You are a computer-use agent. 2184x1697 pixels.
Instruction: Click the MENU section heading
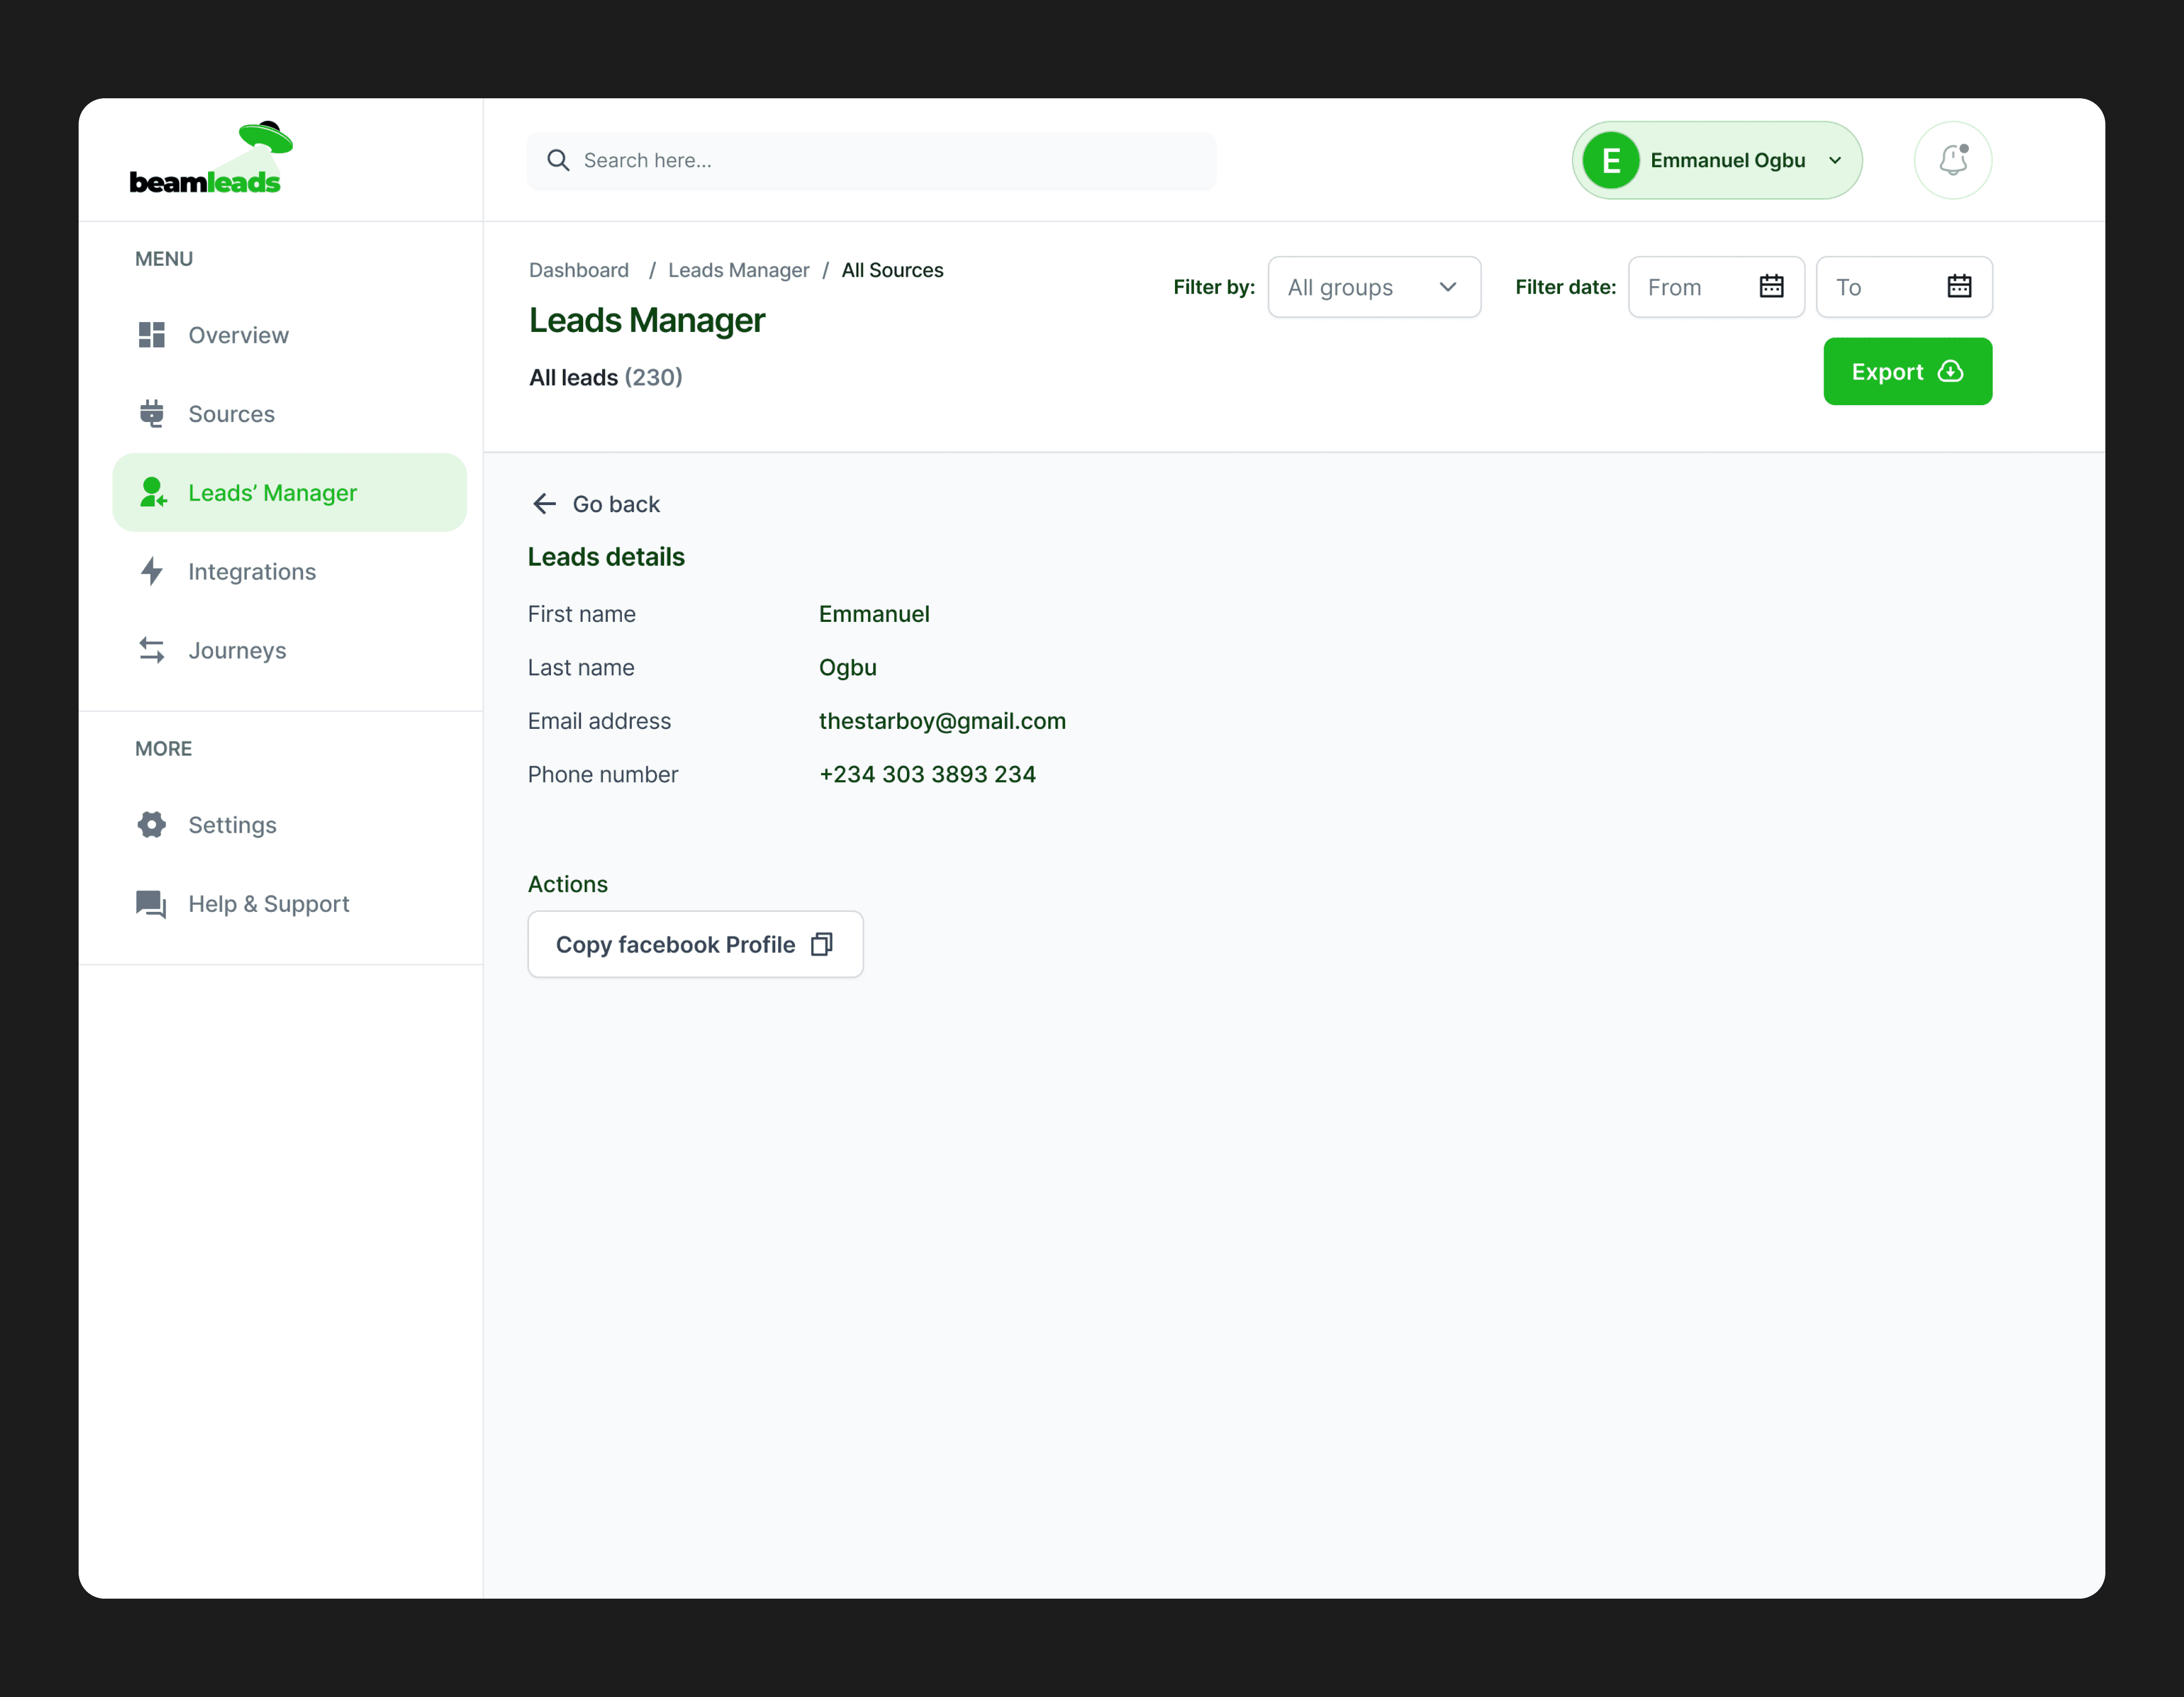[164, 259]
